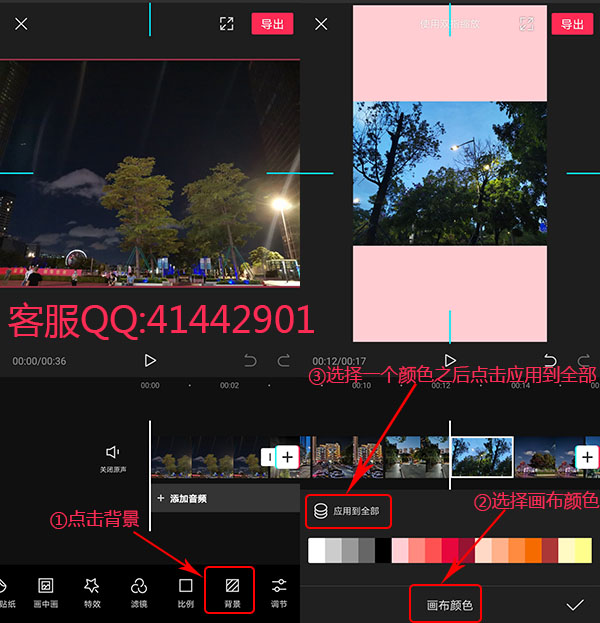This screenshot has height=623, width=600.
Task: Pick the crimson canvas color swatch
Action: coord(450,550)
